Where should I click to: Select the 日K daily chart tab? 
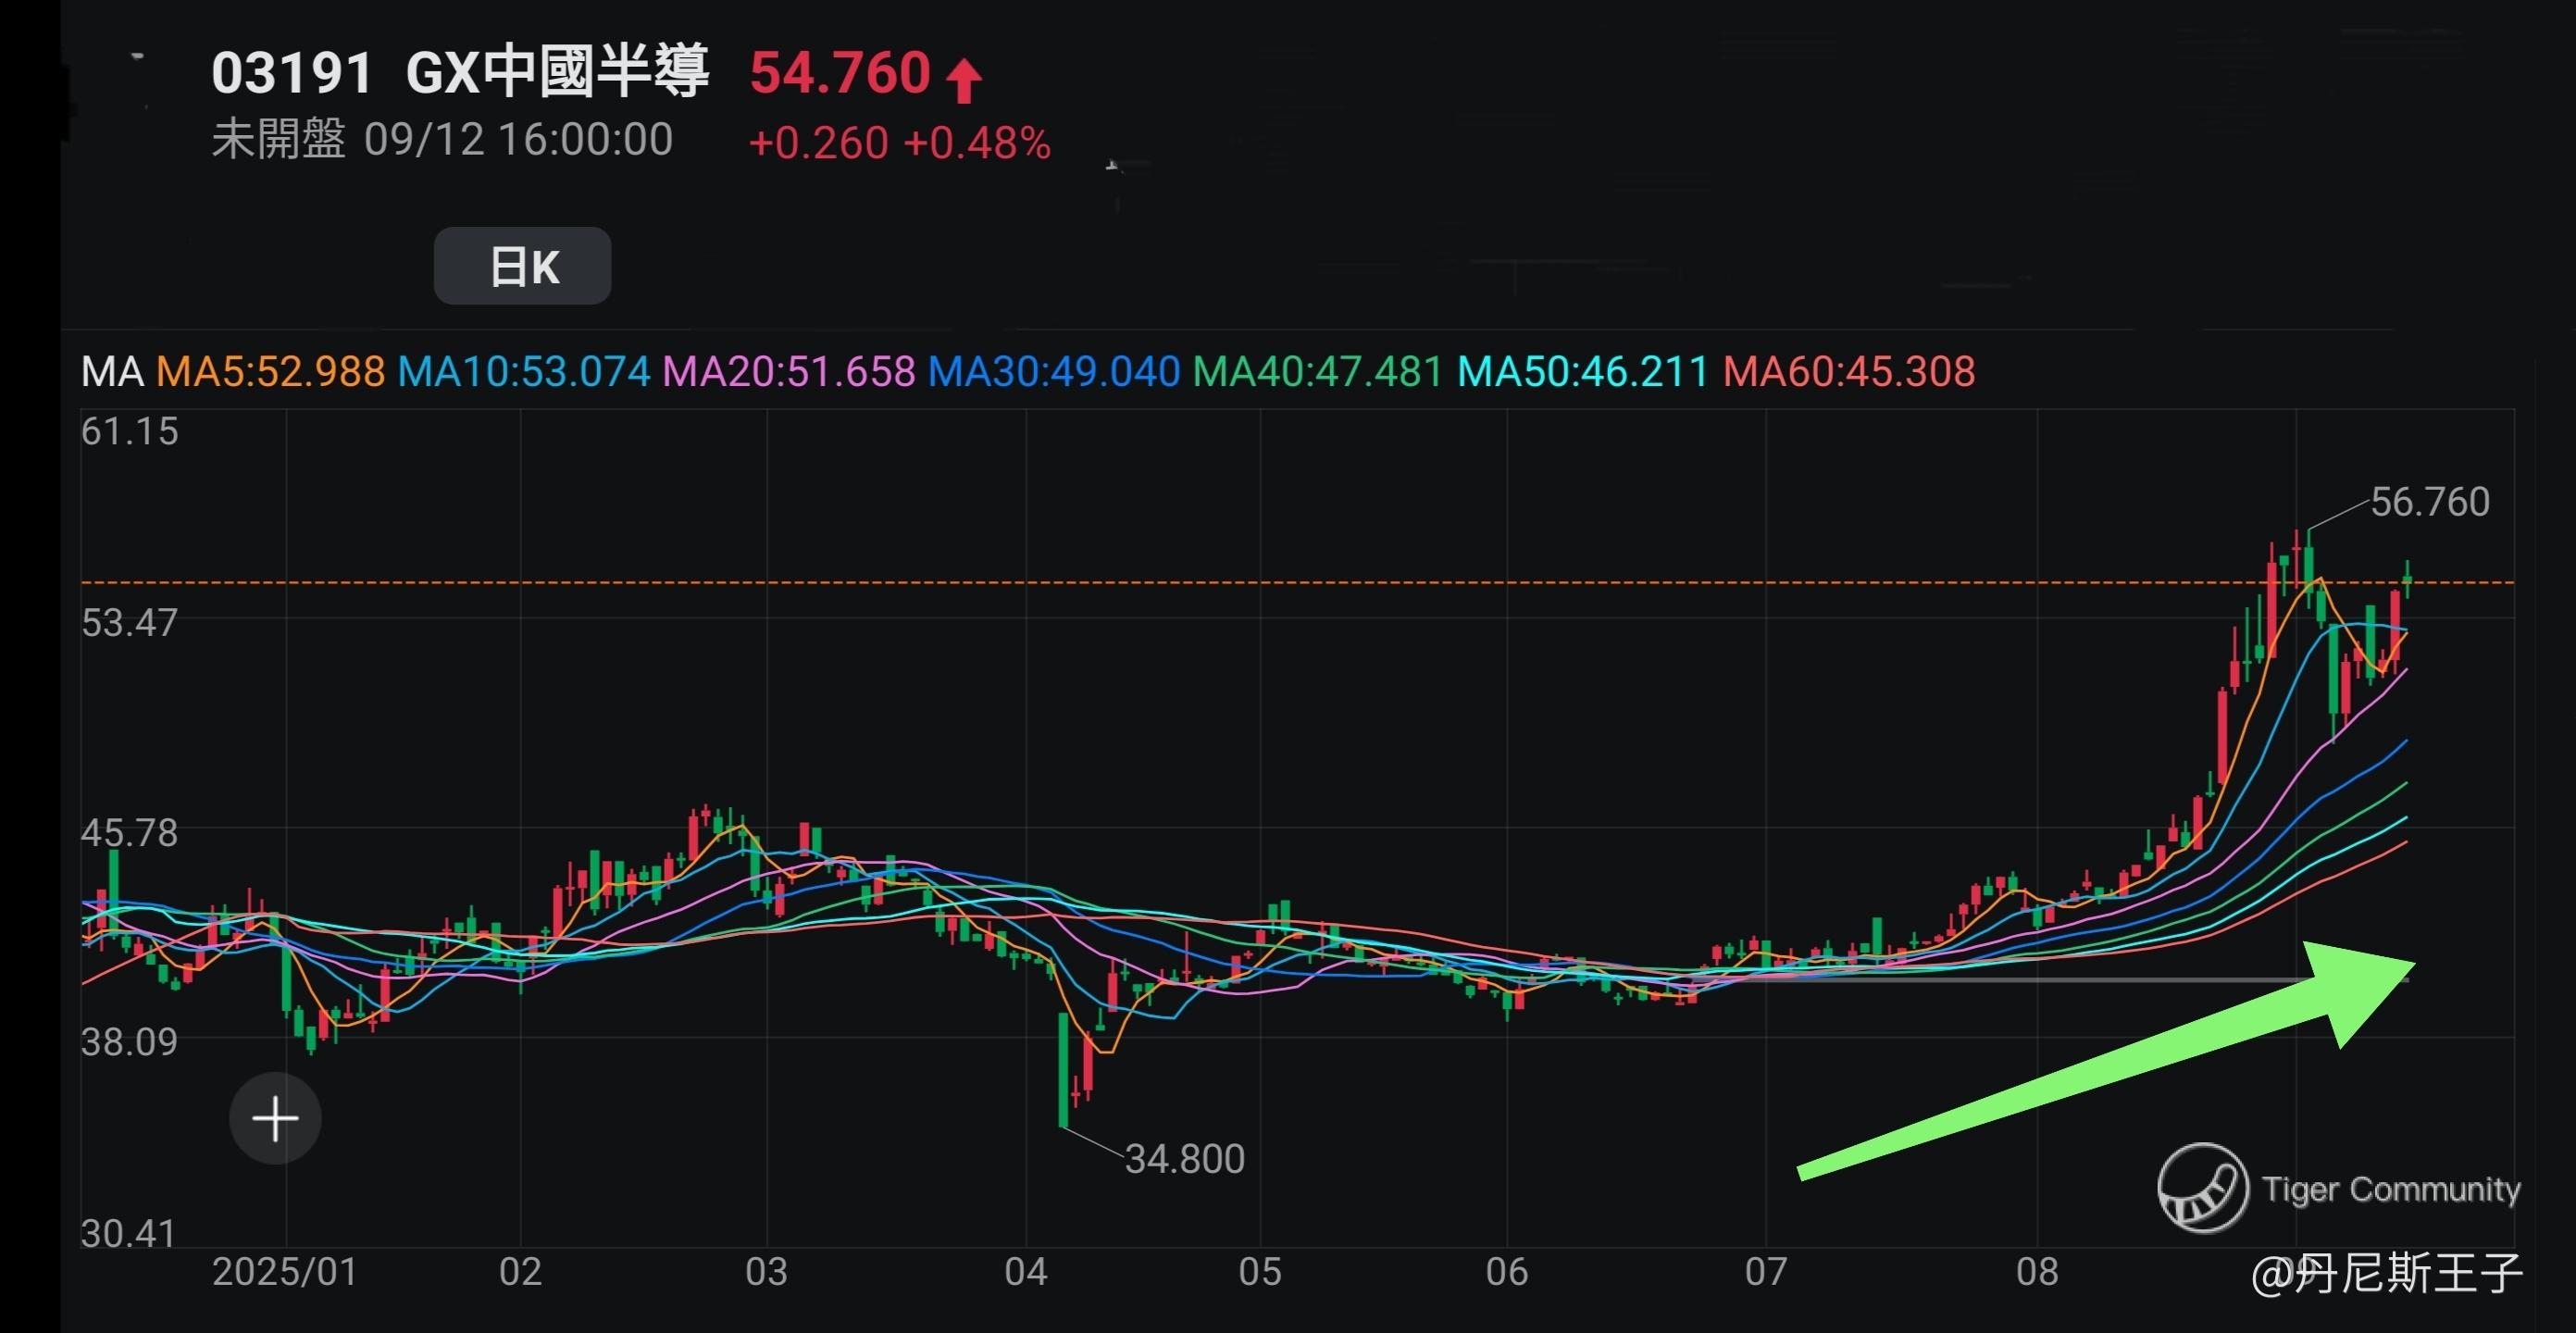click(x=522, y=266)
